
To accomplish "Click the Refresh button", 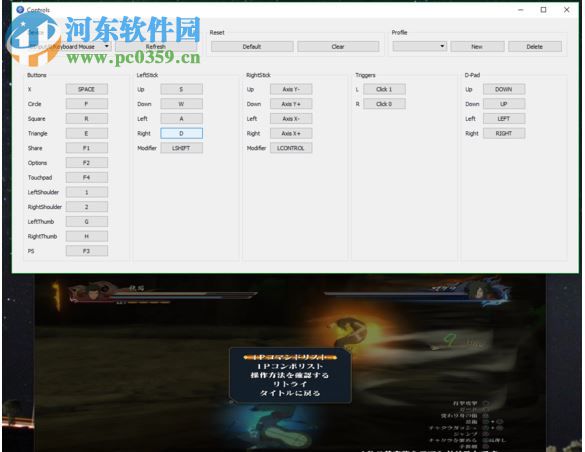I will click(156, 47).
